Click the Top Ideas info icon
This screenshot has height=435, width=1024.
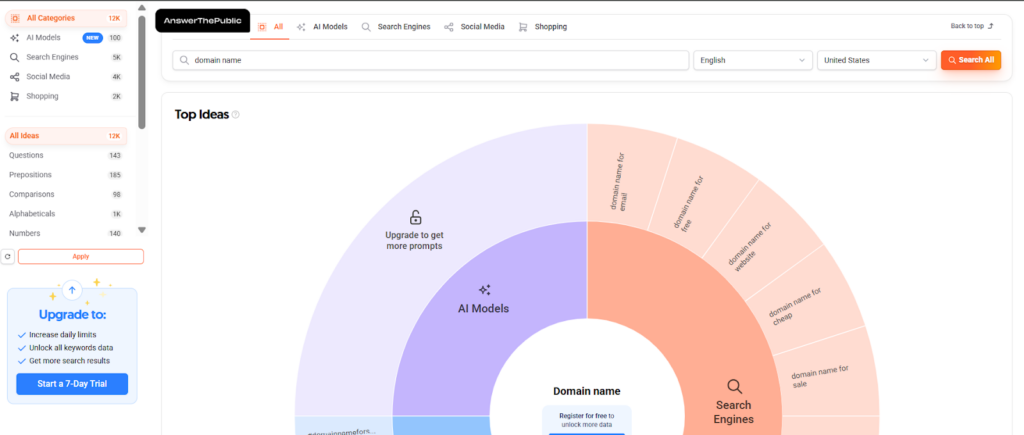coord(236,115)
